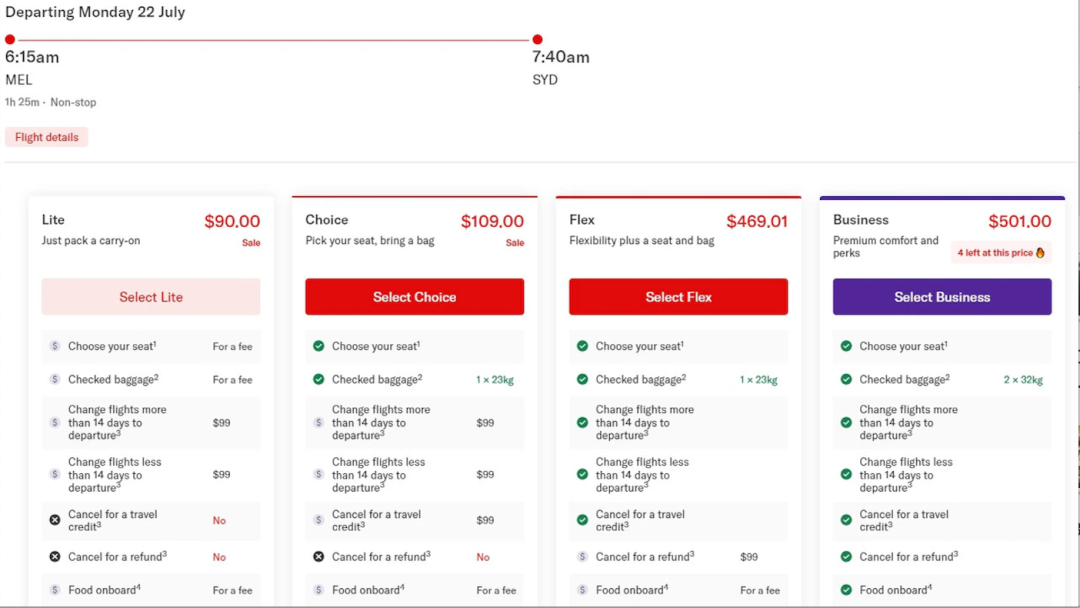Click black X icon for Lite Cancel for a refund
1080x608 pixels.
[x=55, y=556]
